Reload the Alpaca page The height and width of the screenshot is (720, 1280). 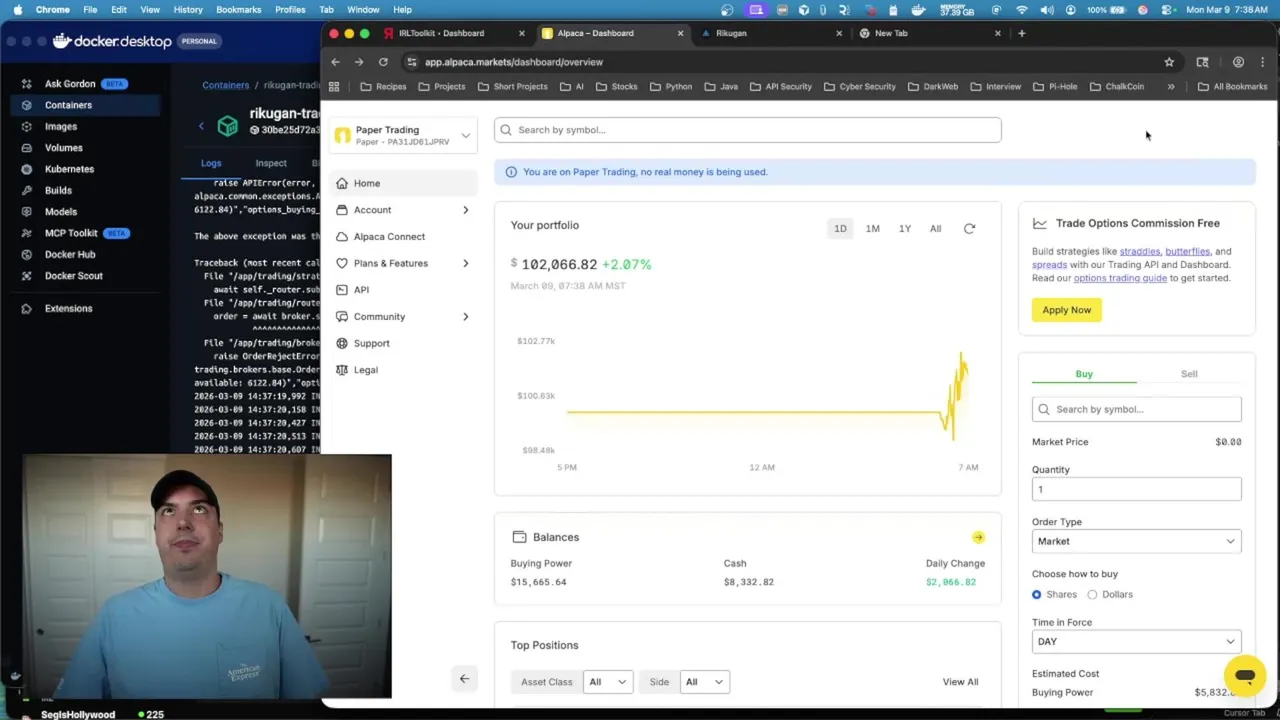[x=383, y=62]
